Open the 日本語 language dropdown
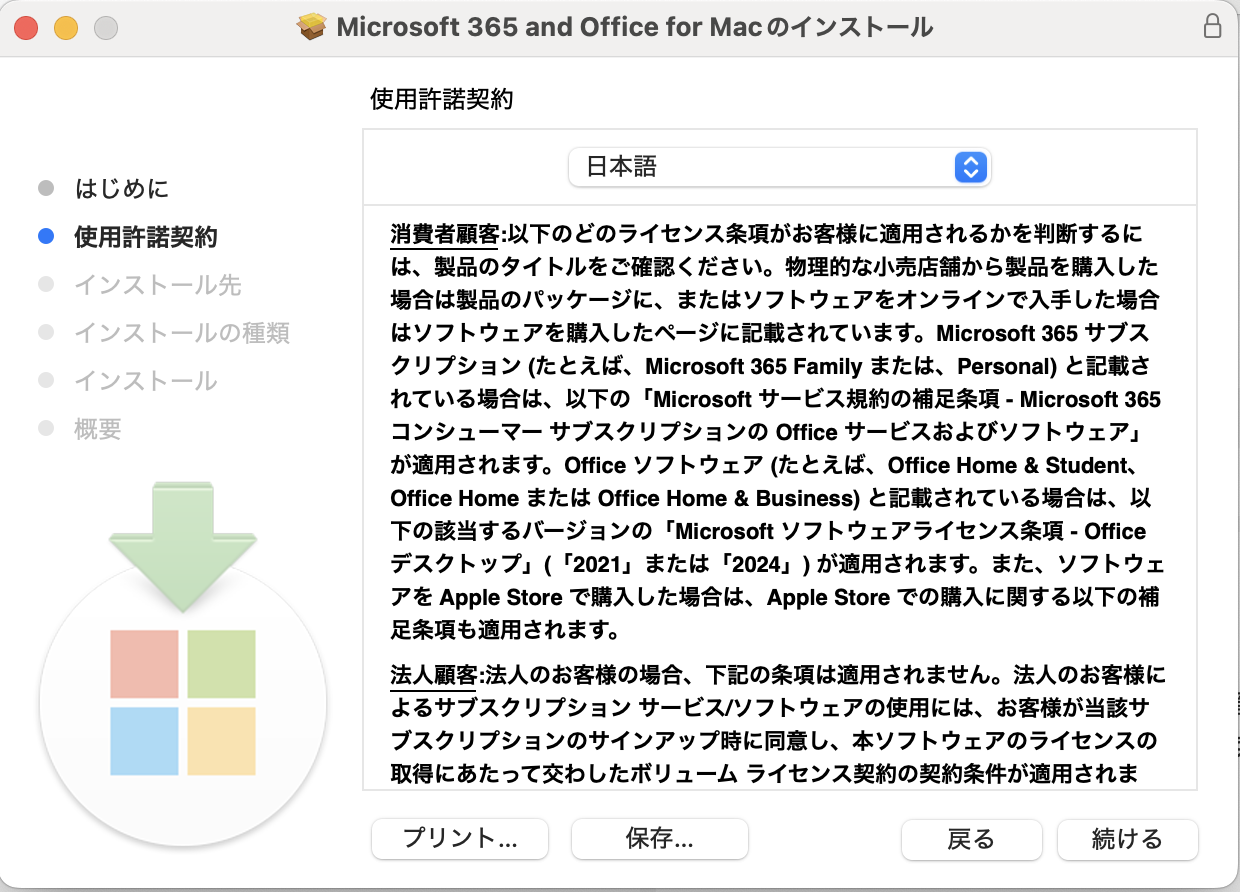1240x892 pixels. pyautogui.click(x=779, y=167)
